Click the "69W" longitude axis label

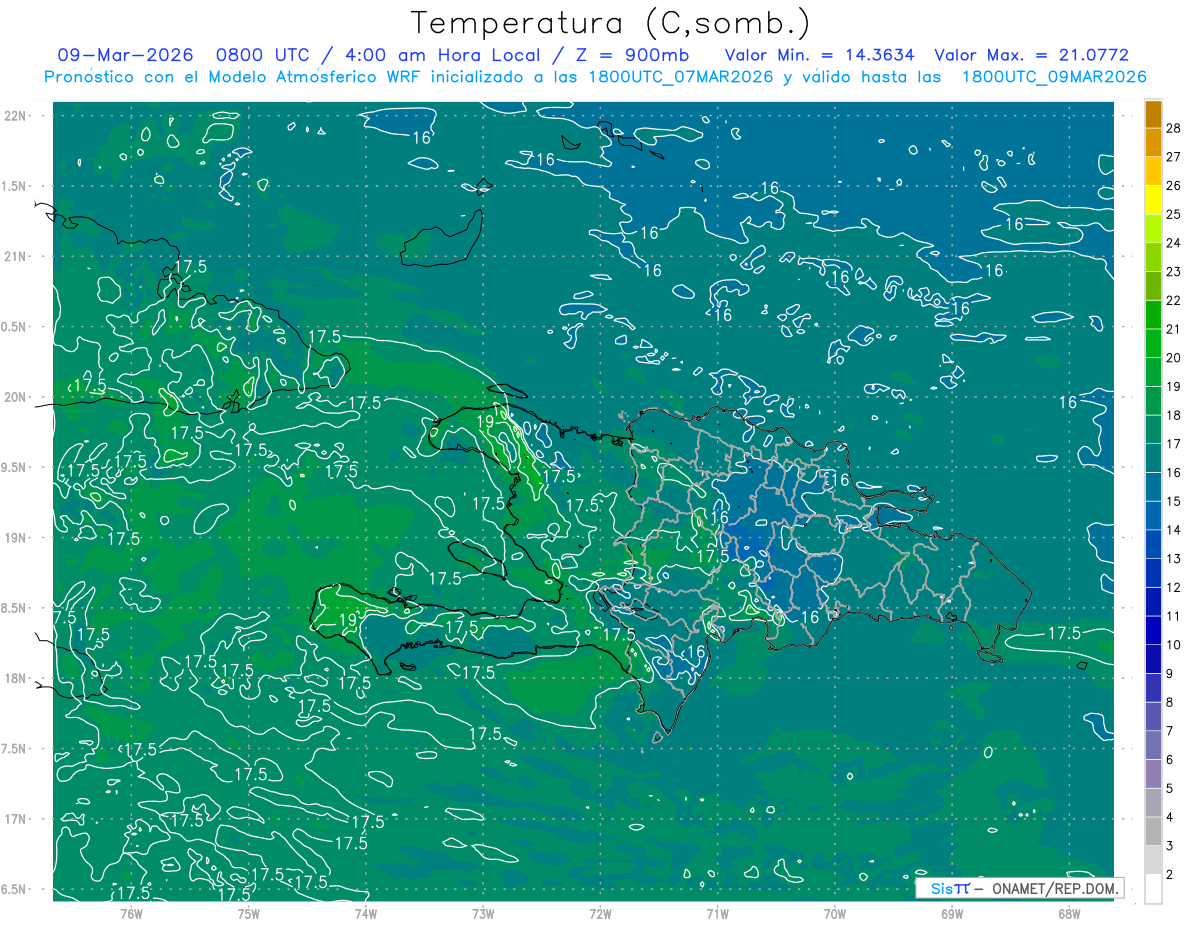click(952, 913)
